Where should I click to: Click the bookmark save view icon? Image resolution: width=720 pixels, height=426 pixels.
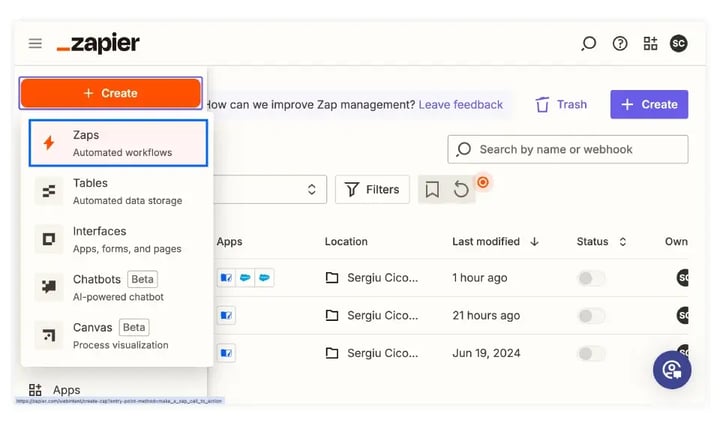432,189
